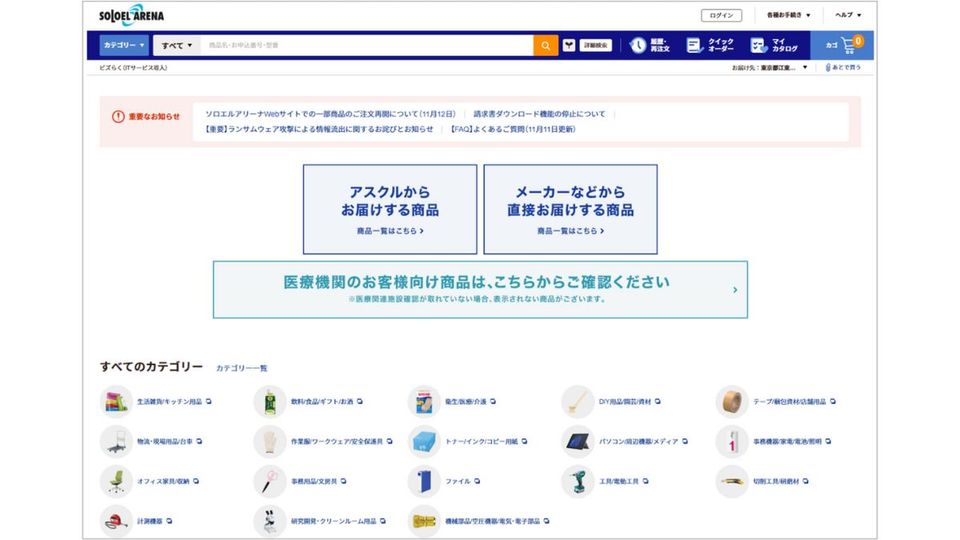The width and height of the screenshot is (960, 540).
Task: Click the orange search magnifier button
Action: point(545,45)
